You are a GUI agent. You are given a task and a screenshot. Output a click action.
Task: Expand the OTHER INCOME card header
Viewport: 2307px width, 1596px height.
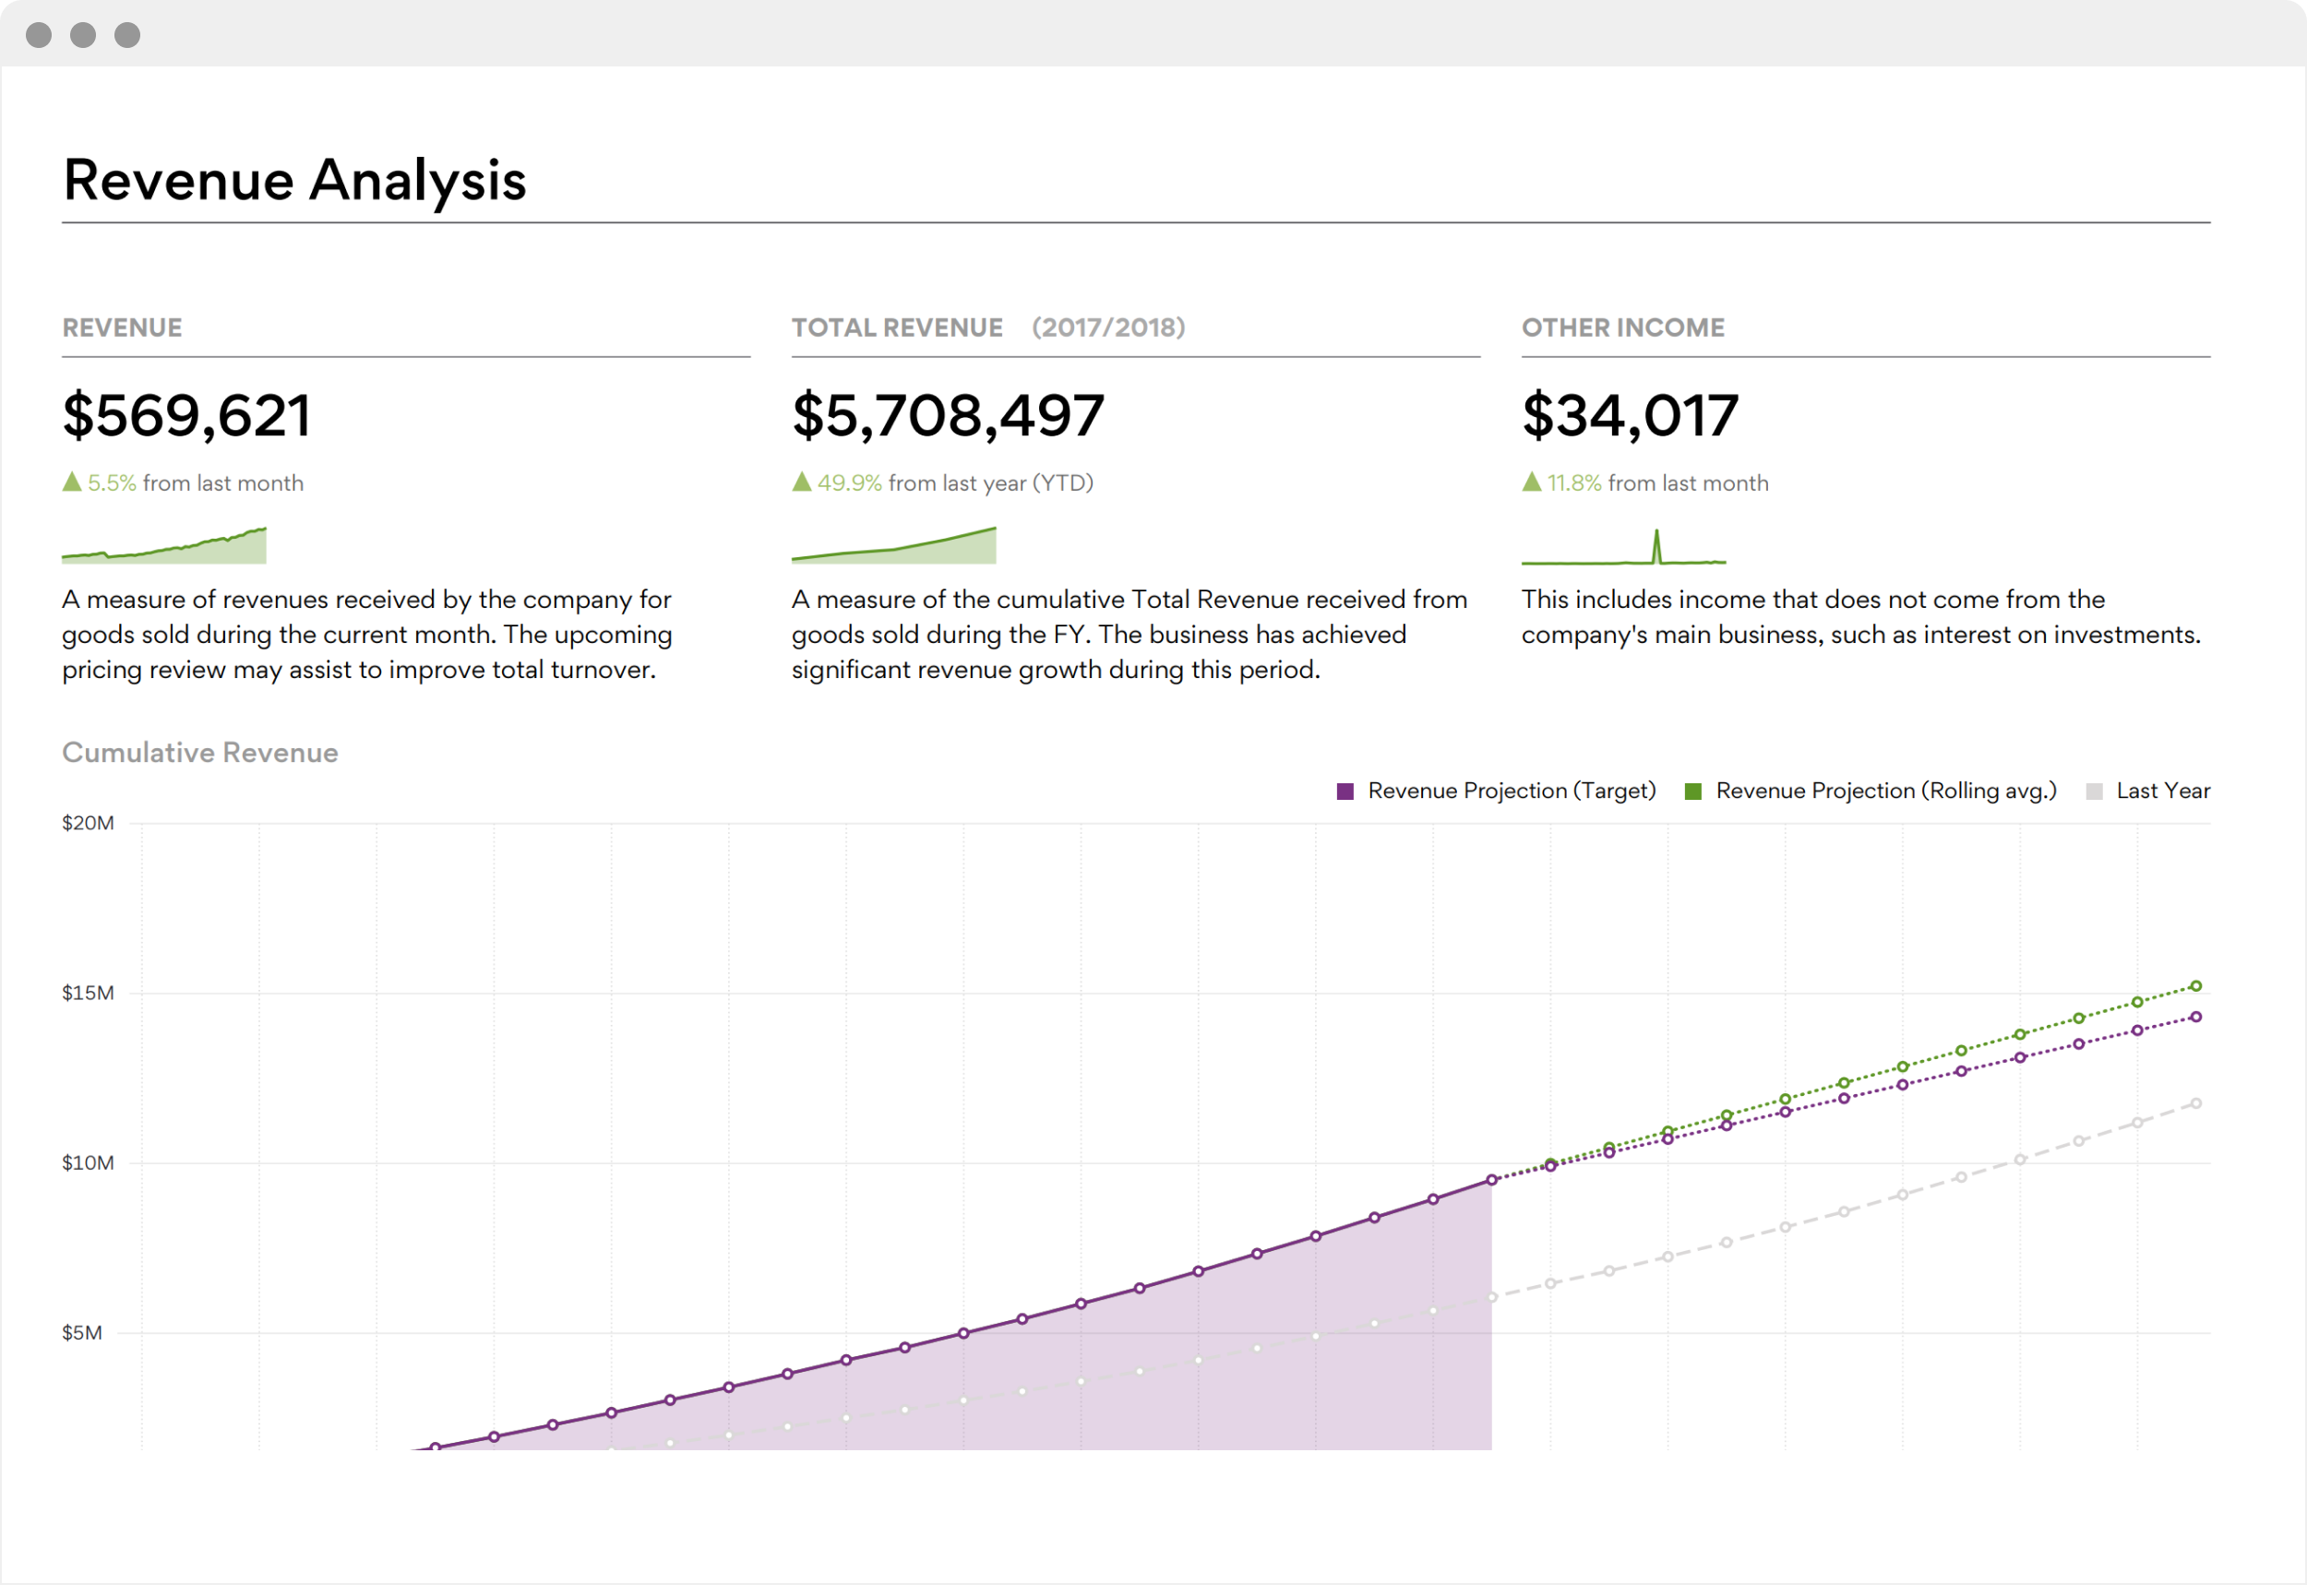(x=1622, y=327)
